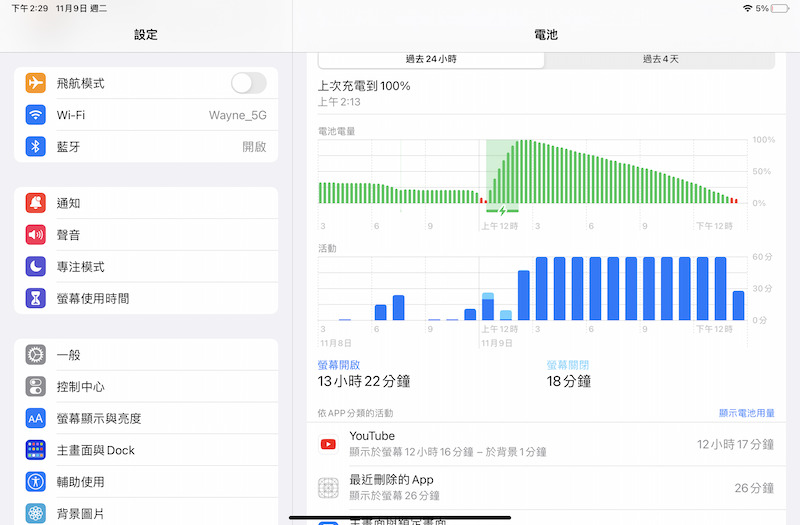
Task: Select the Wi-Fi row showing Wayne_5G
Action: coord(146,115)
